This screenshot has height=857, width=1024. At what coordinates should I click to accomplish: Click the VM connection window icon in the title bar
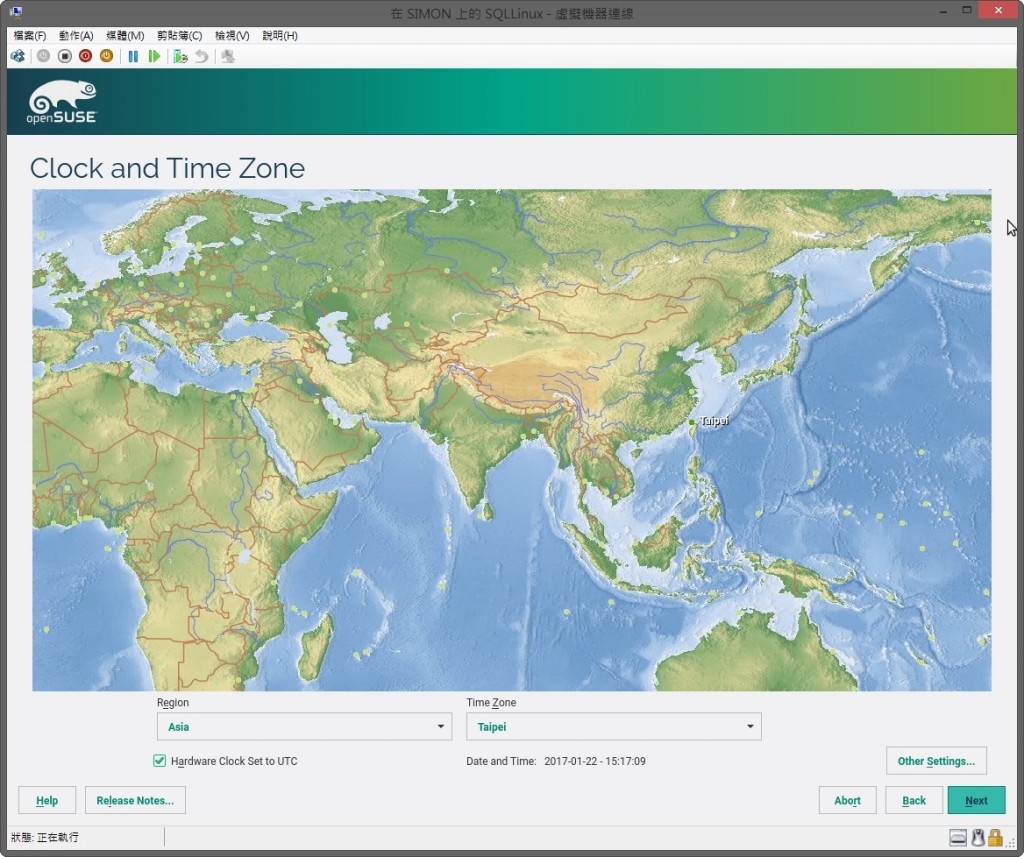[17, 12]
